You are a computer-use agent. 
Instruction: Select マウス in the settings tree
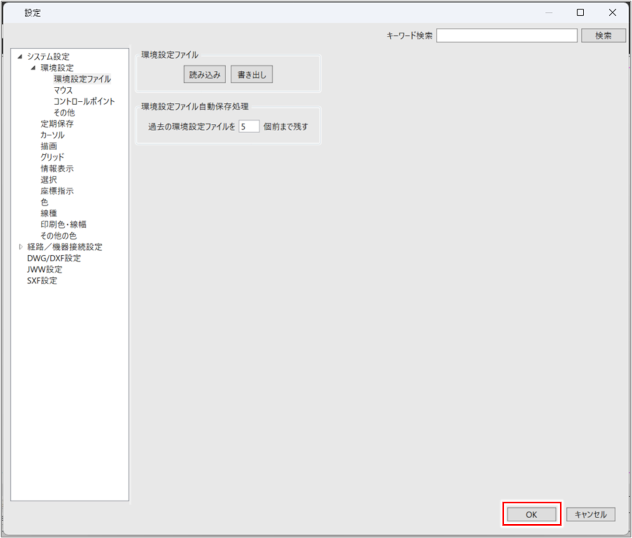[63, 90]
